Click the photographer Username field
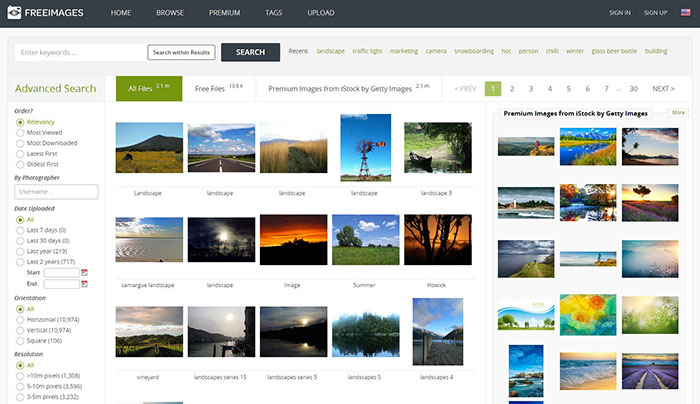Screen dimensions: 700x404 57,191
